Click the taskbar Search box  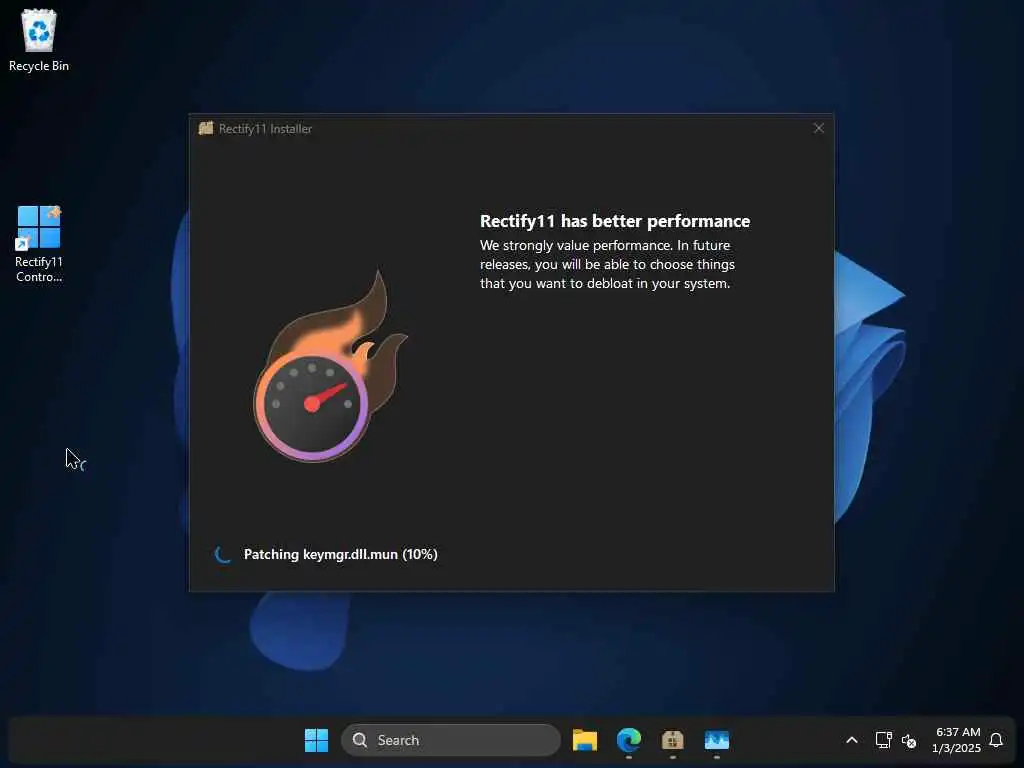tap(451, 740)
